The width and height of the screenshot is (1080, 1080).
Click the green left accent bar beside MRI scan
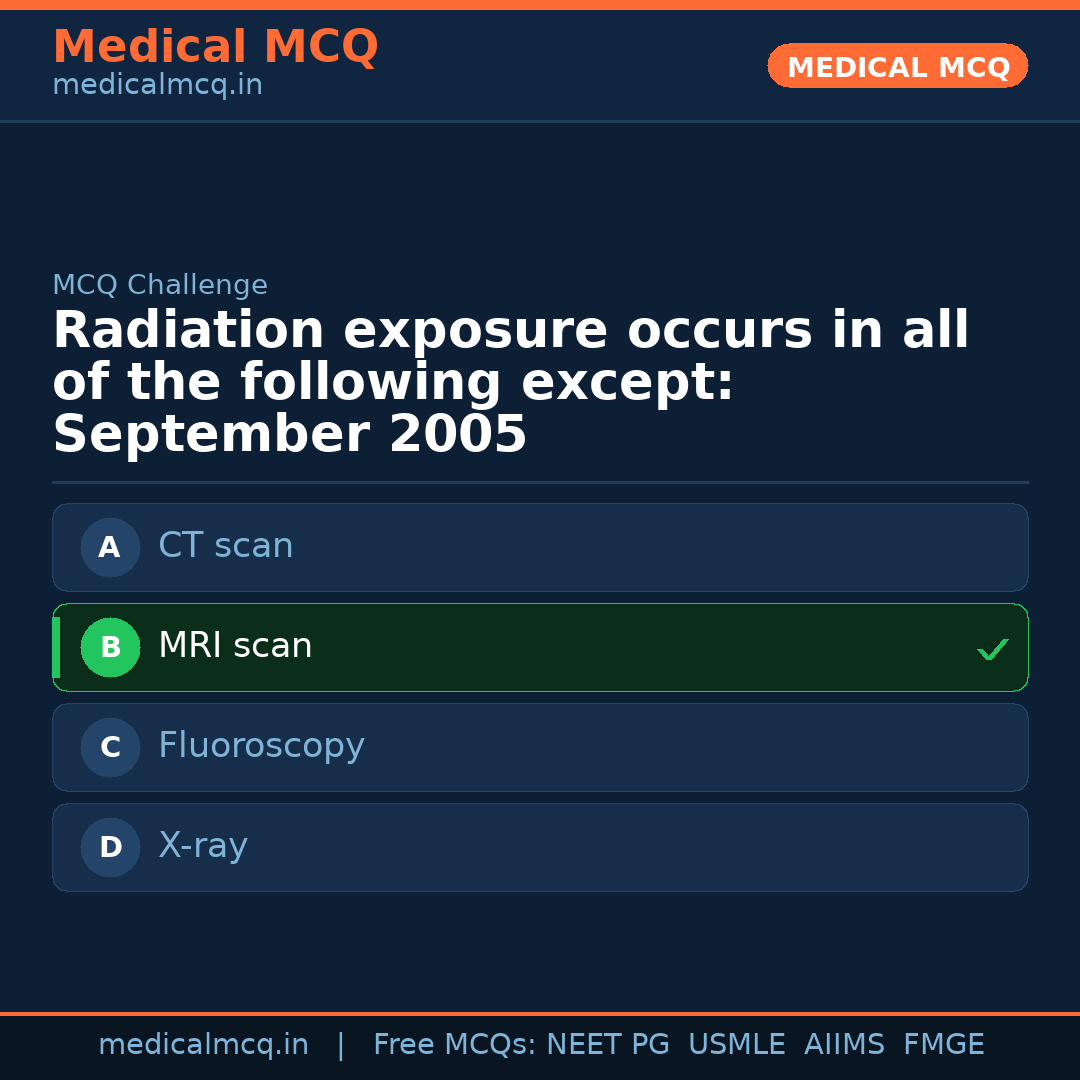(x=56, y=647)
